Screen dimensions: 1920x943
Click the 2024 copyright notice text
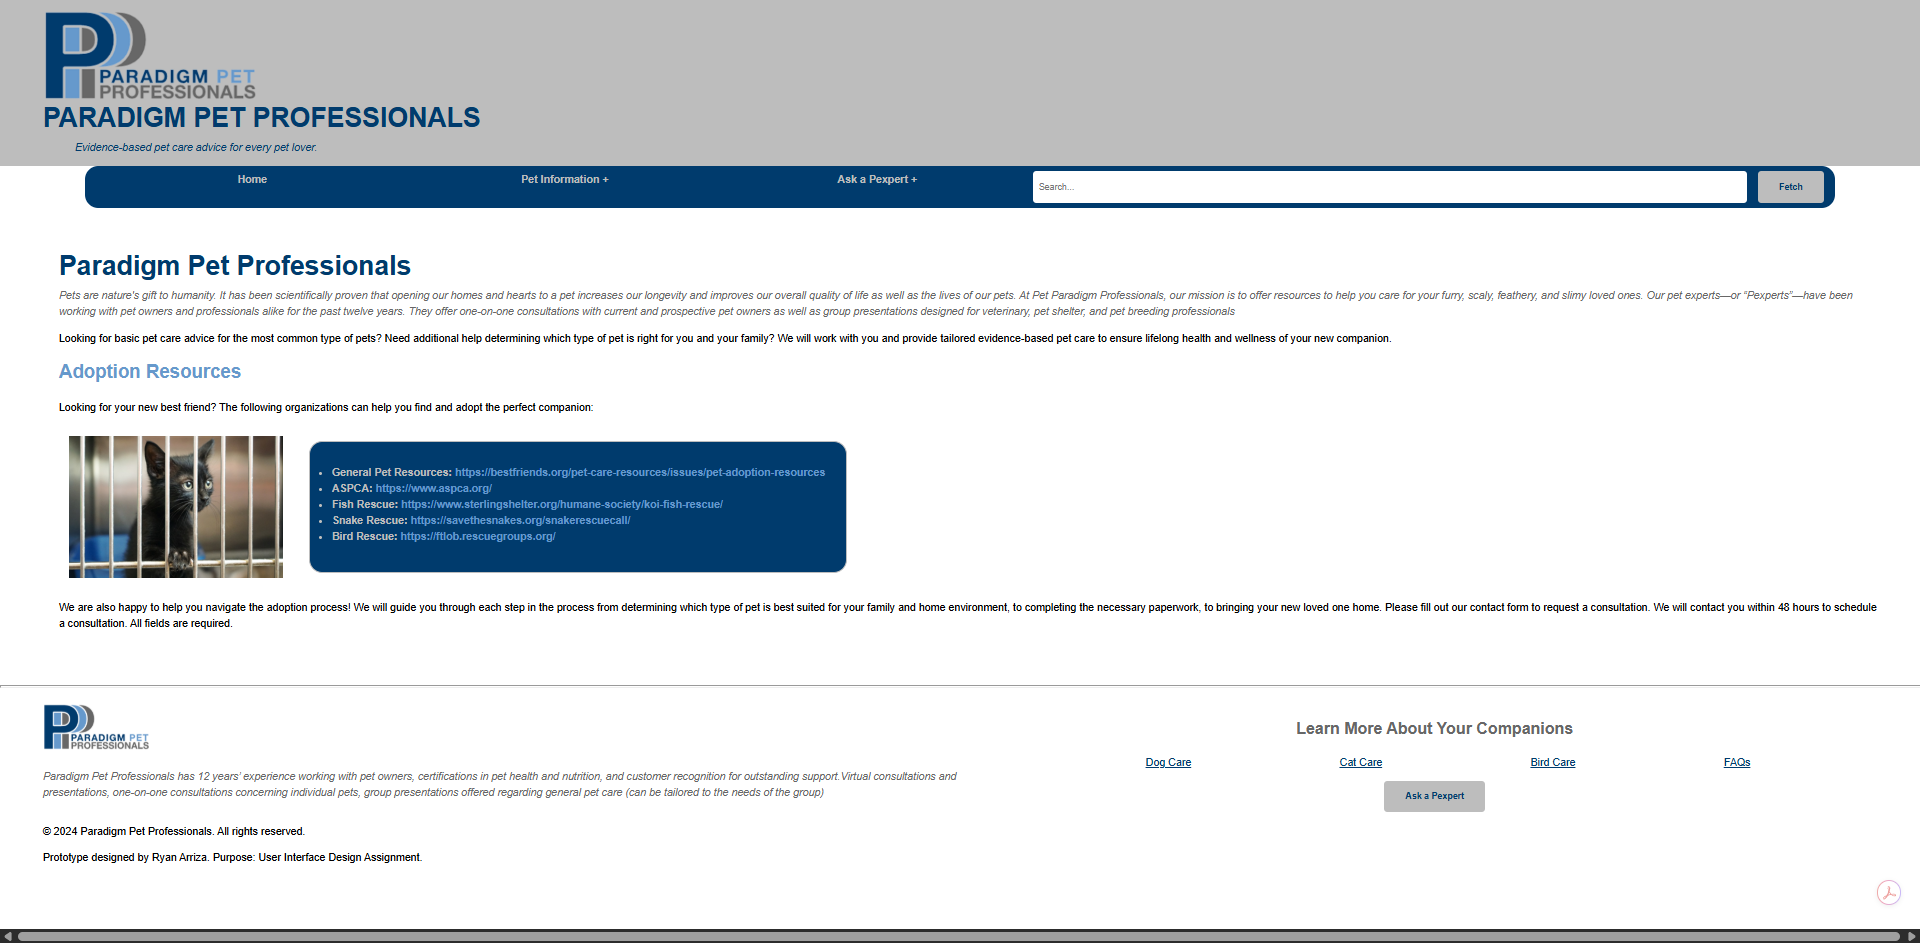(174, 831)
